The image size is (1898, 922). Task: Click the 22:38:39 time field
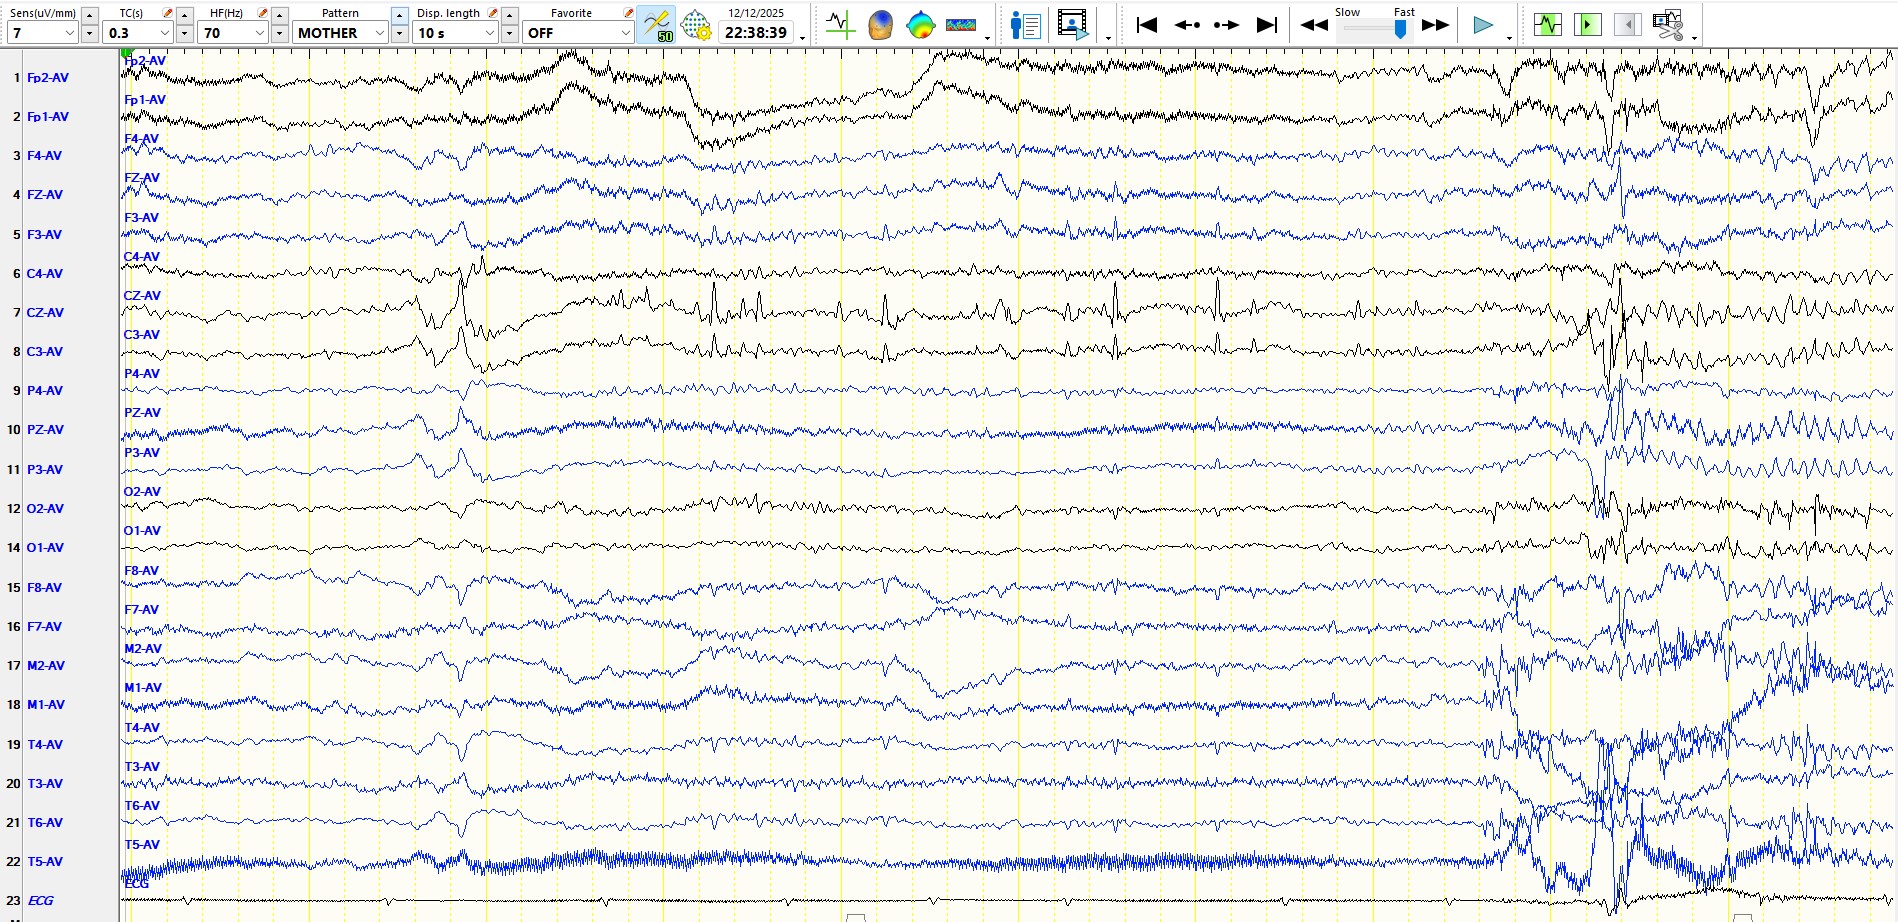(x=757, y=33)
